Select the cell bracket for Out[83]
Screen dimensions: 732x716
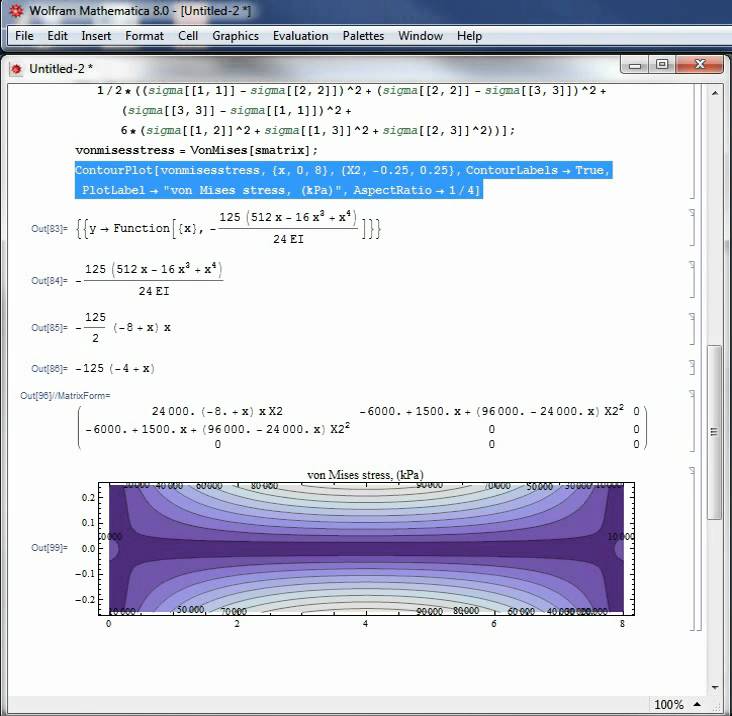tap(692, 228)
